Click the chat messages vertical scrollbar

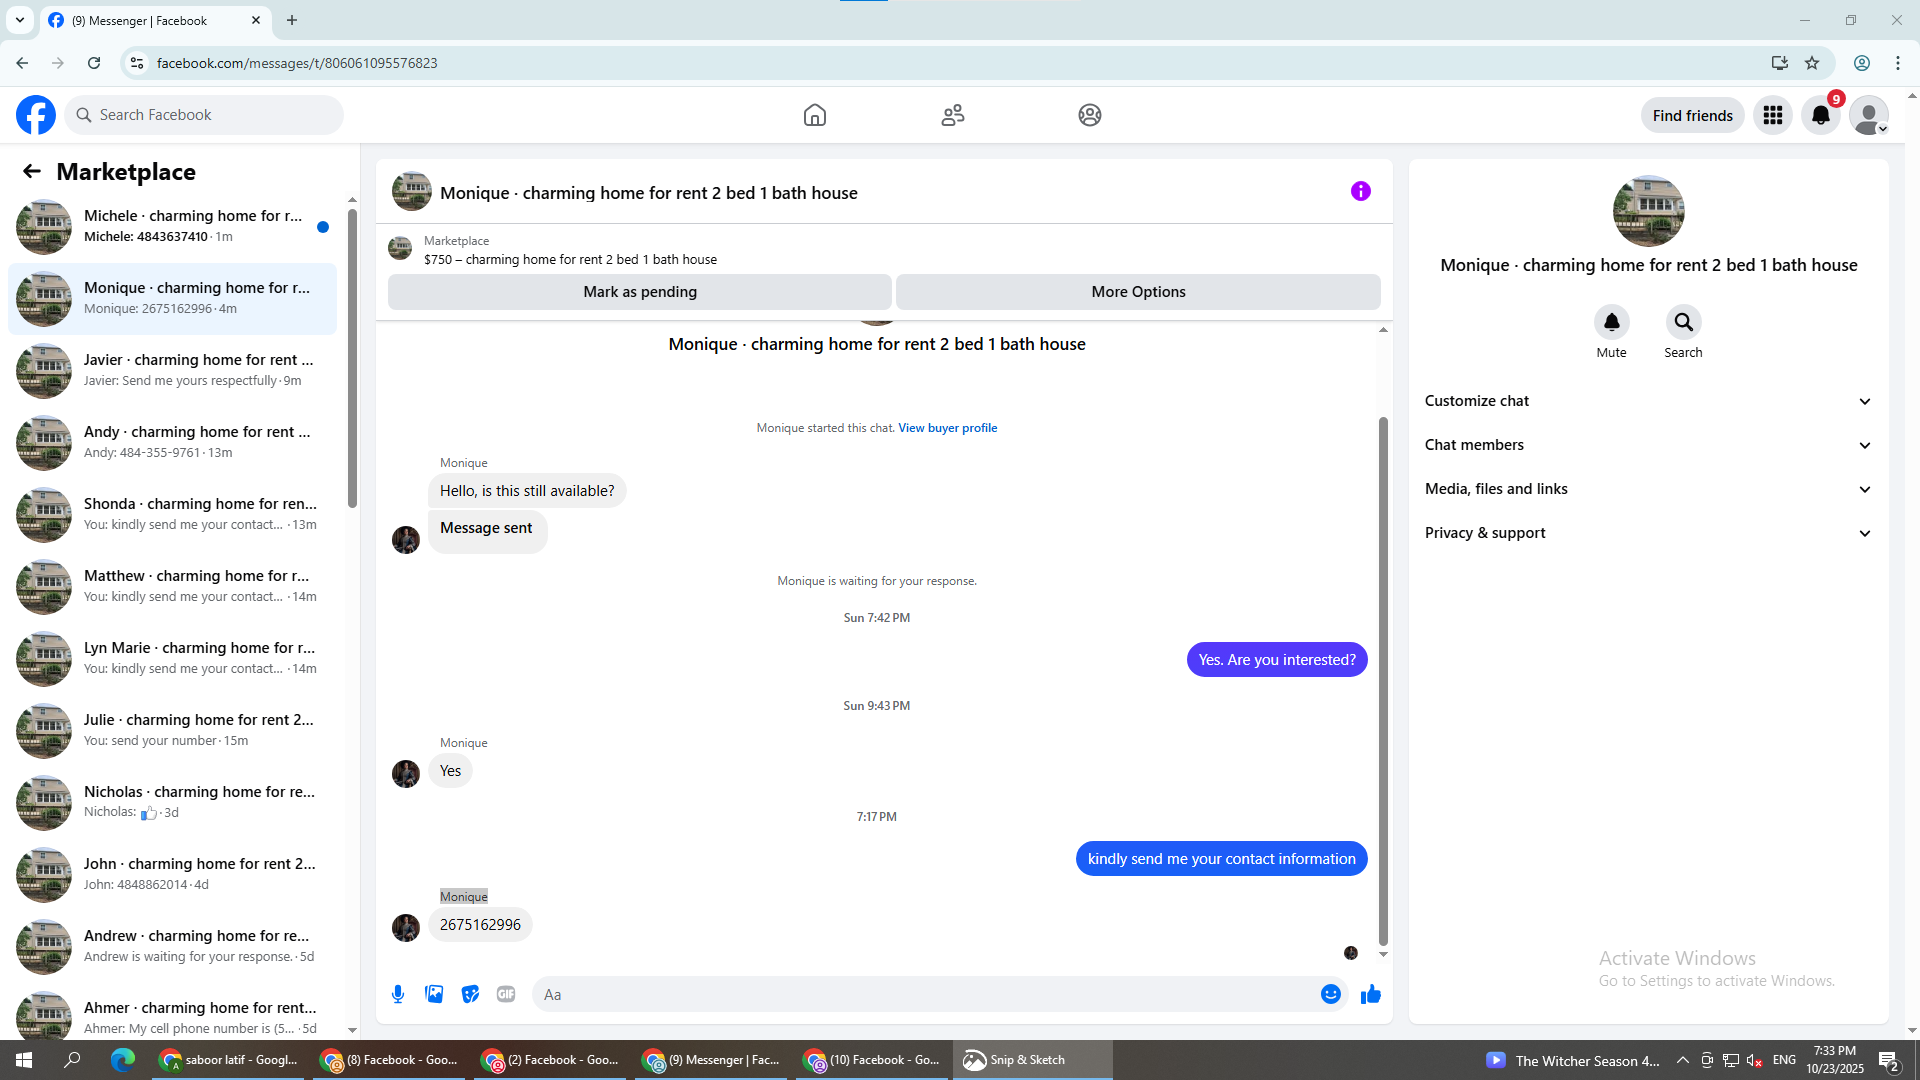[1383, 680]
